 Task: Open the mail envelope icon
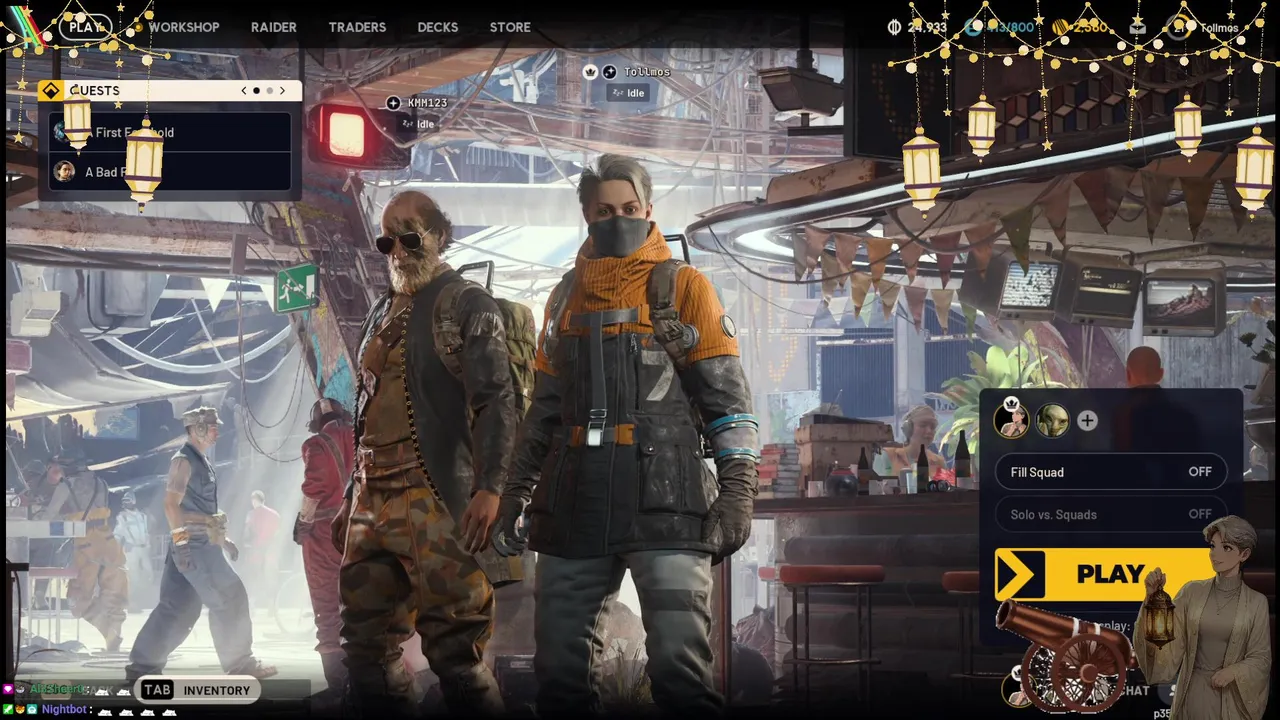tap(1138, 27)
